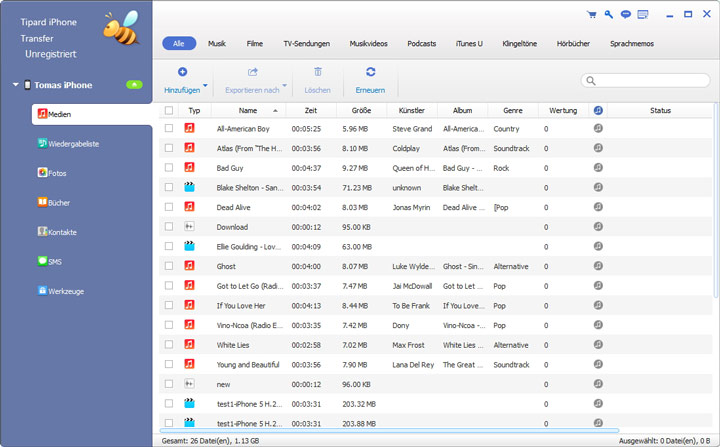720x447 pixels.
Task: Switch to the TV-Sendungen tab
Action: 307,44
